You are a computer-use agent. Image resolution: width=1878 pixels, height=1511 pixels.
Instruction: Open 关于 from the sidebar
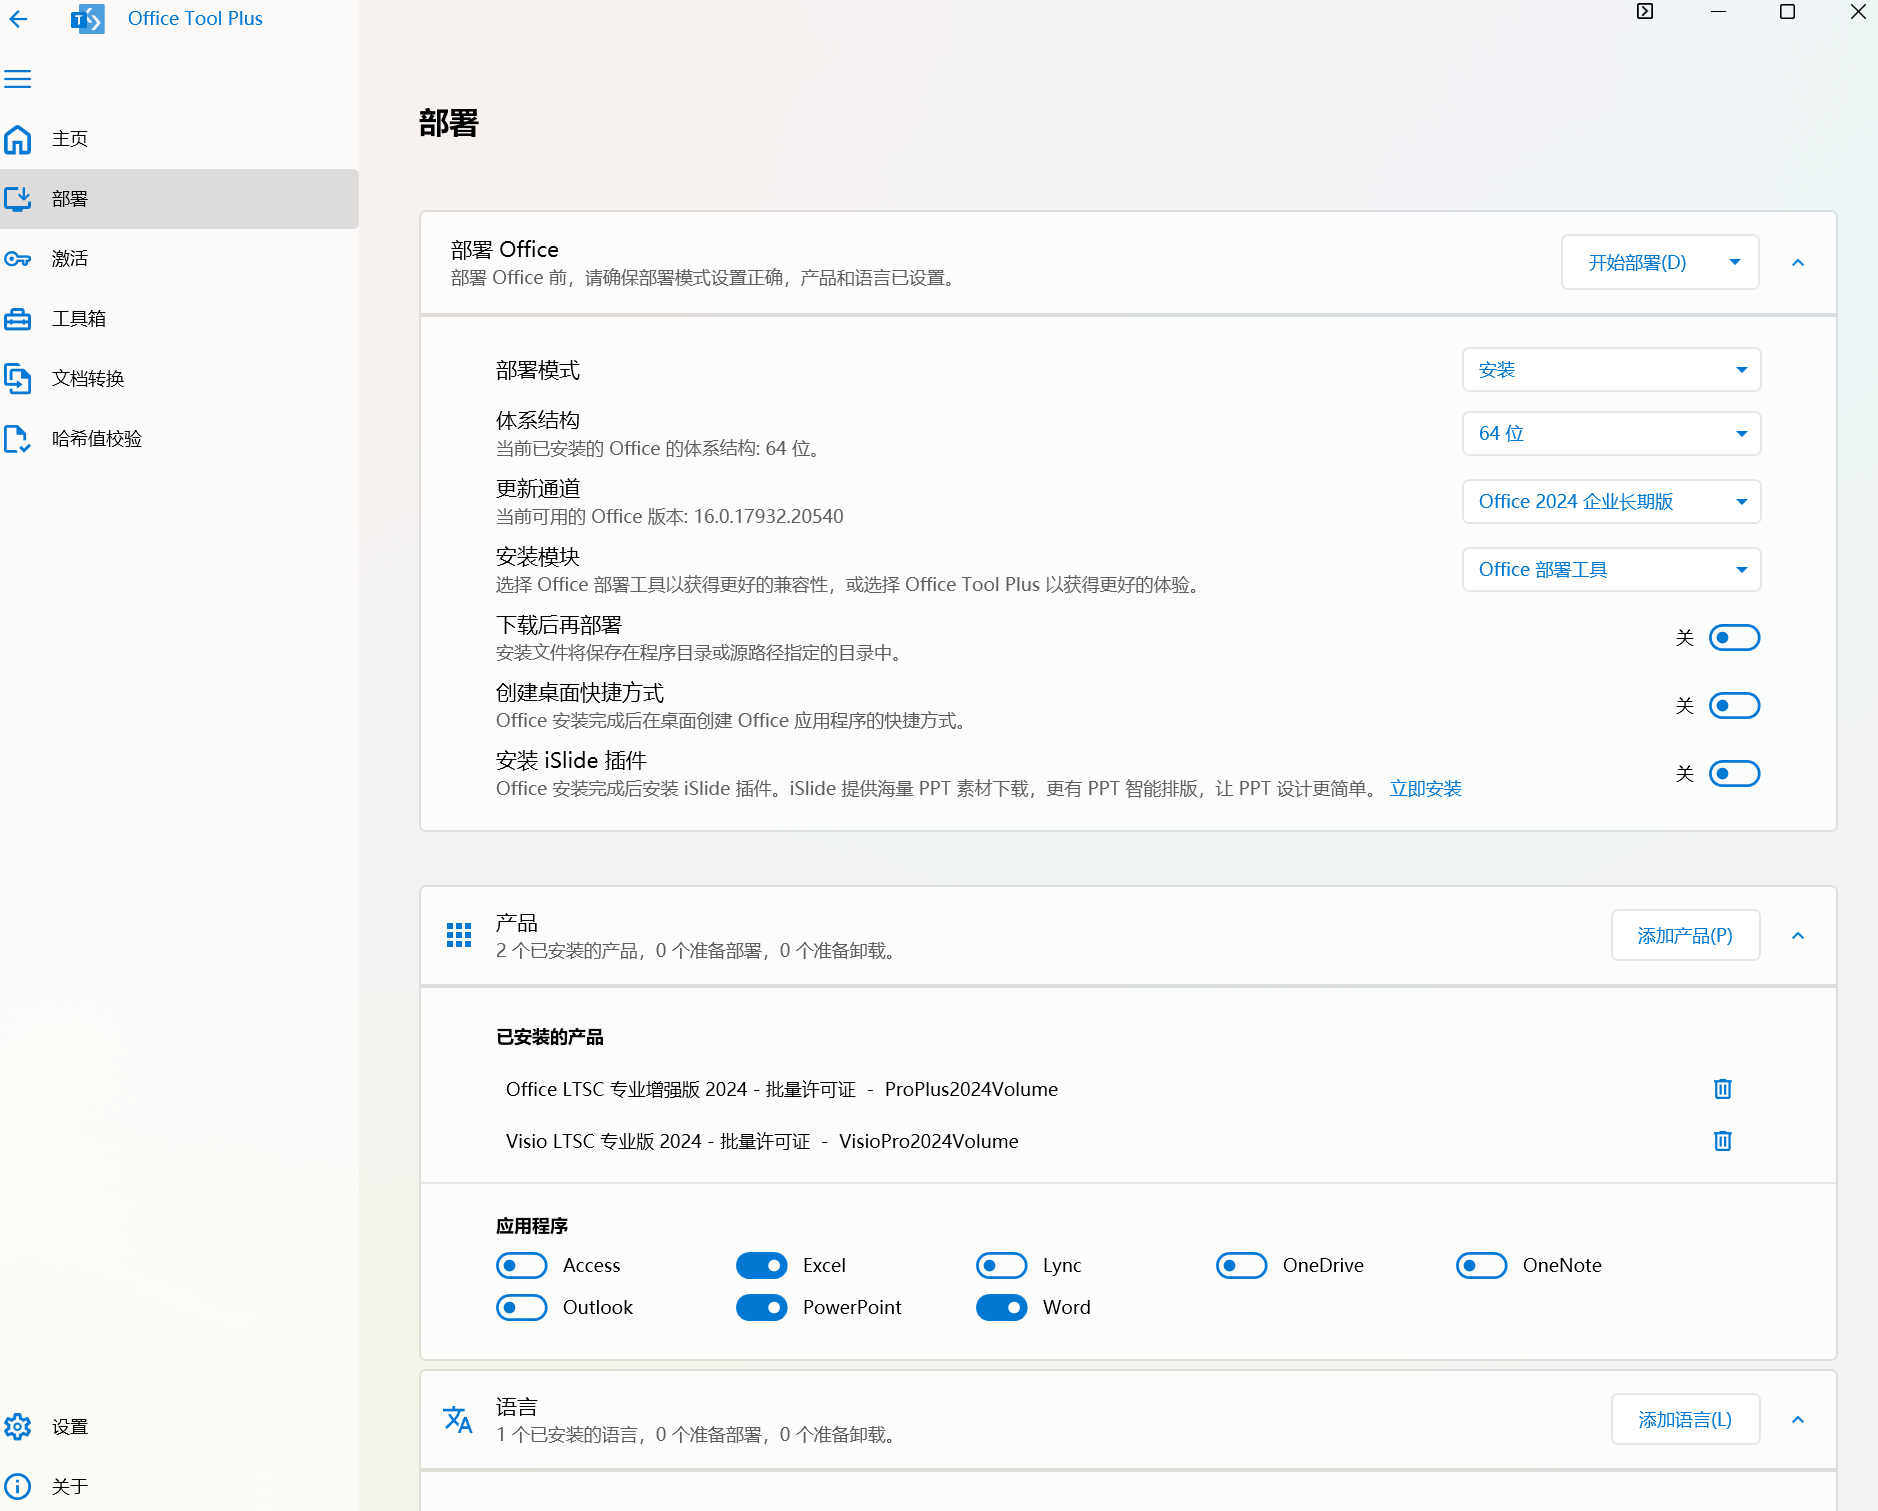(x=179, y=1487)
